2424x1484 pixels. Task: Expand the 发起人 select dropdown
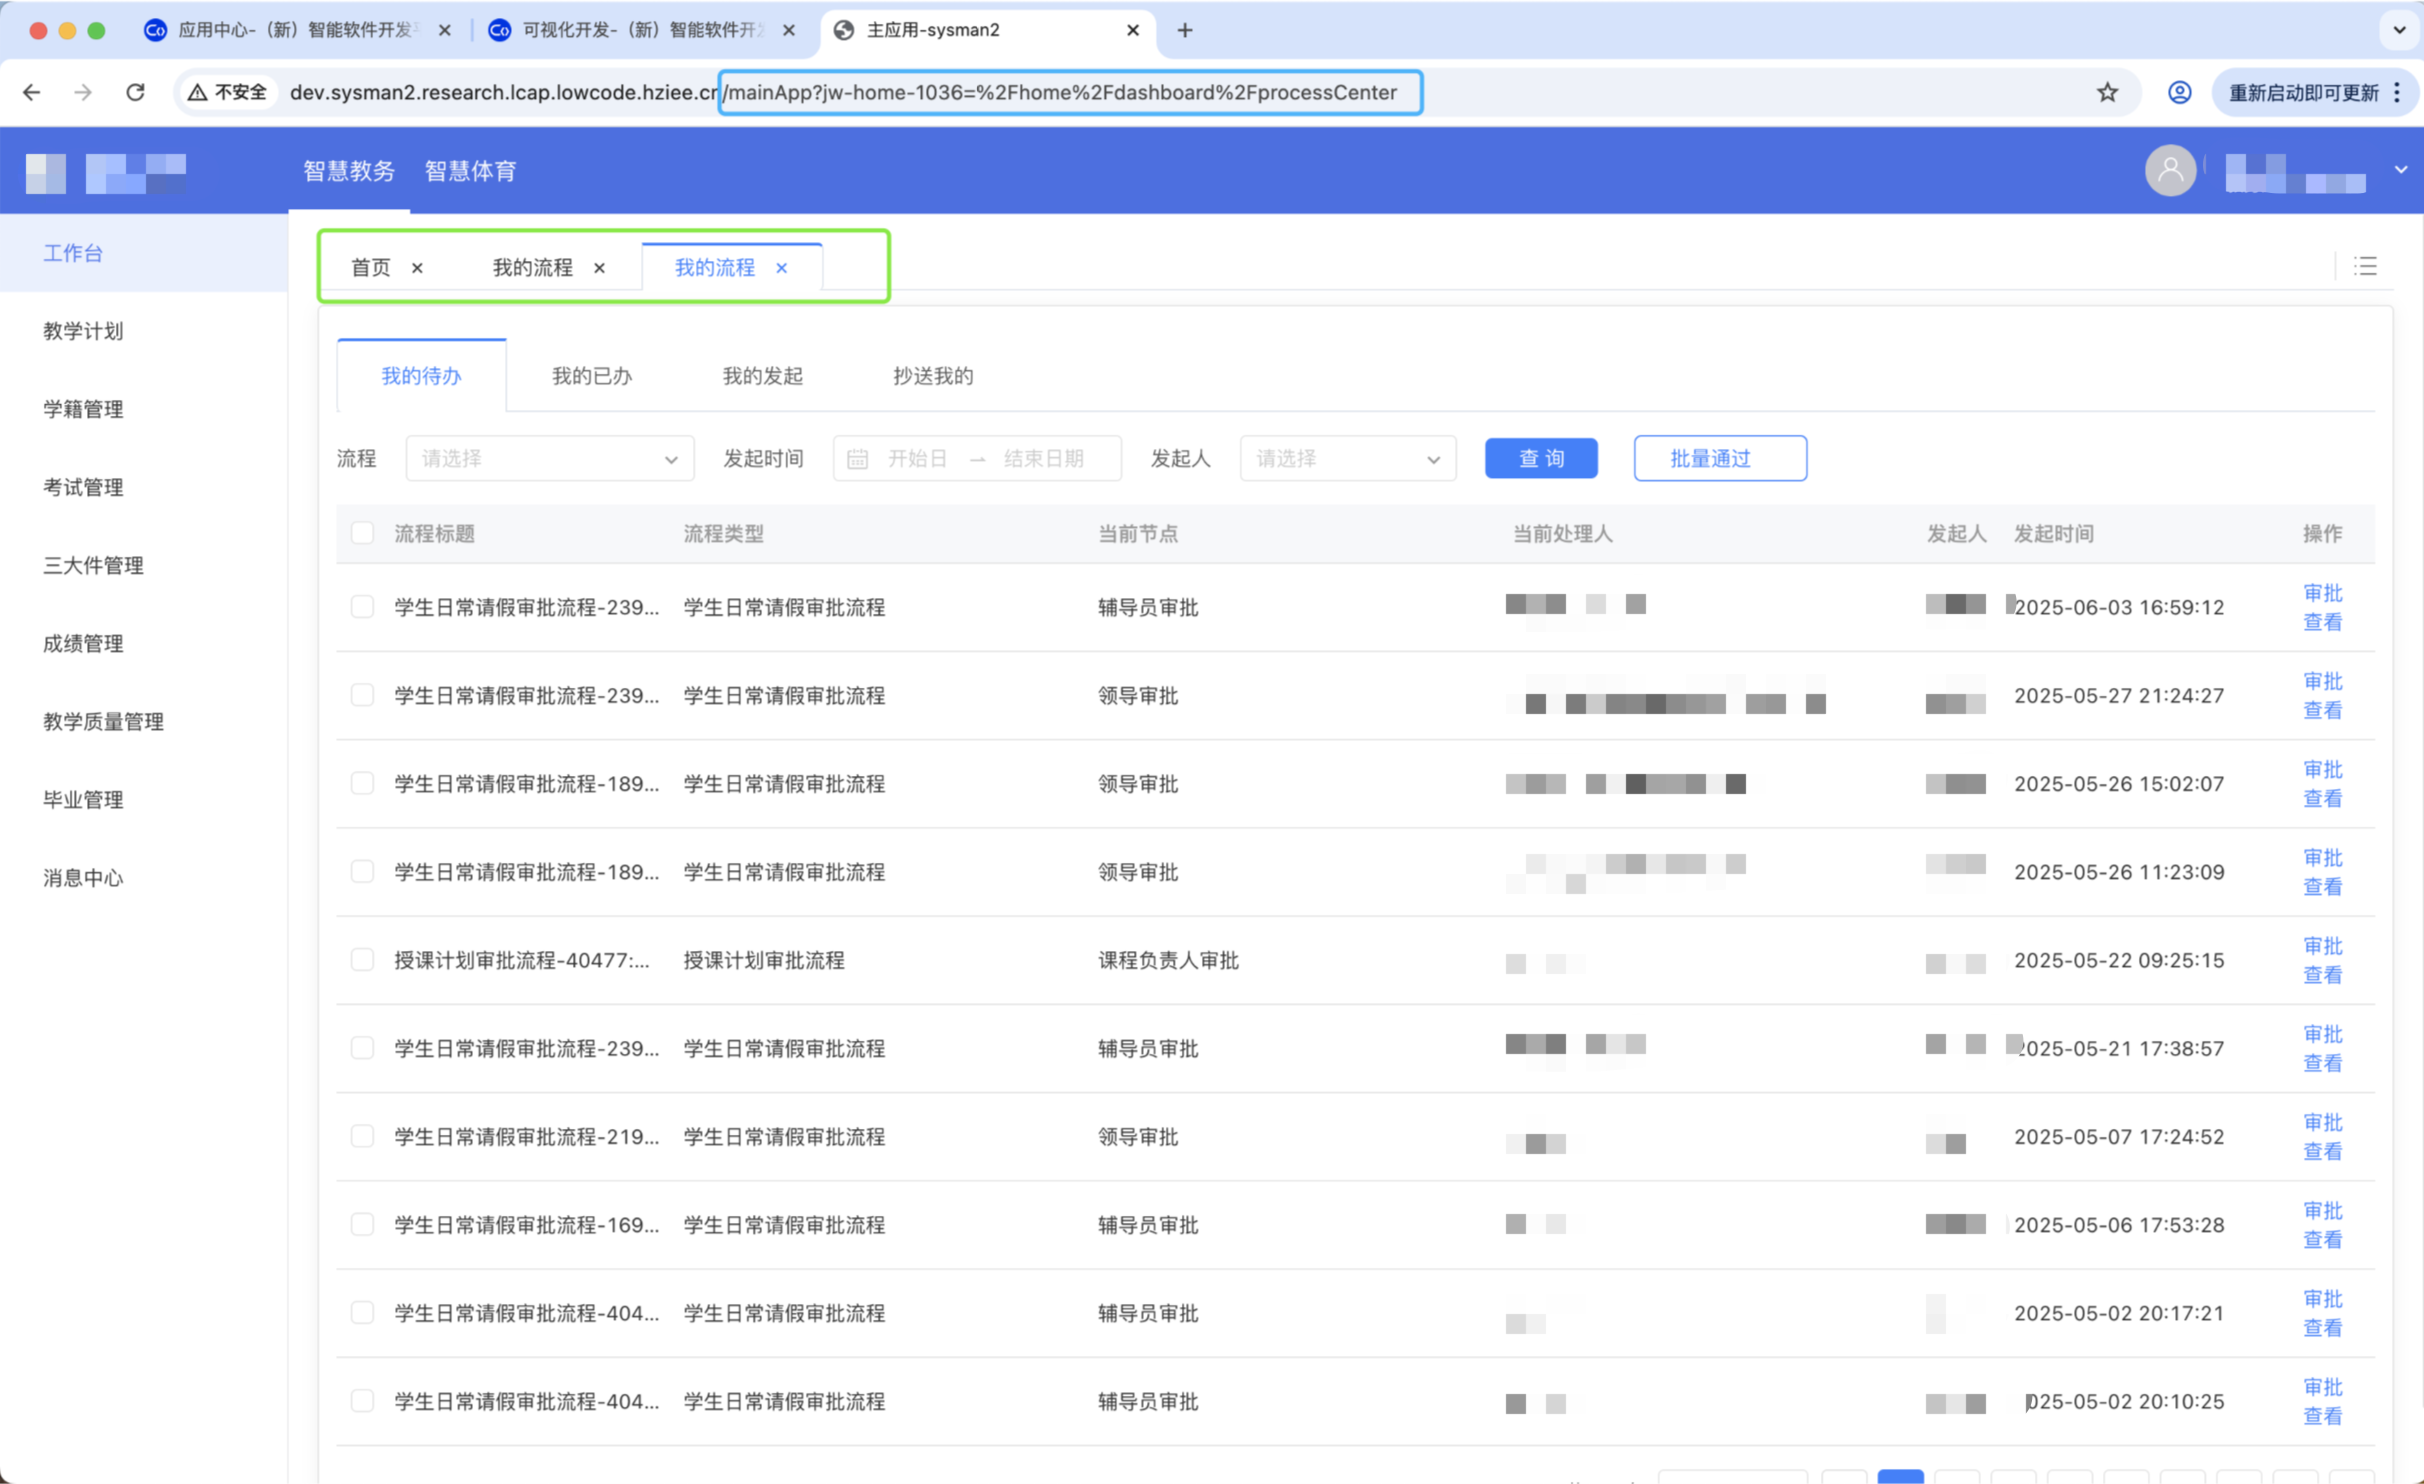(1347, 459)
